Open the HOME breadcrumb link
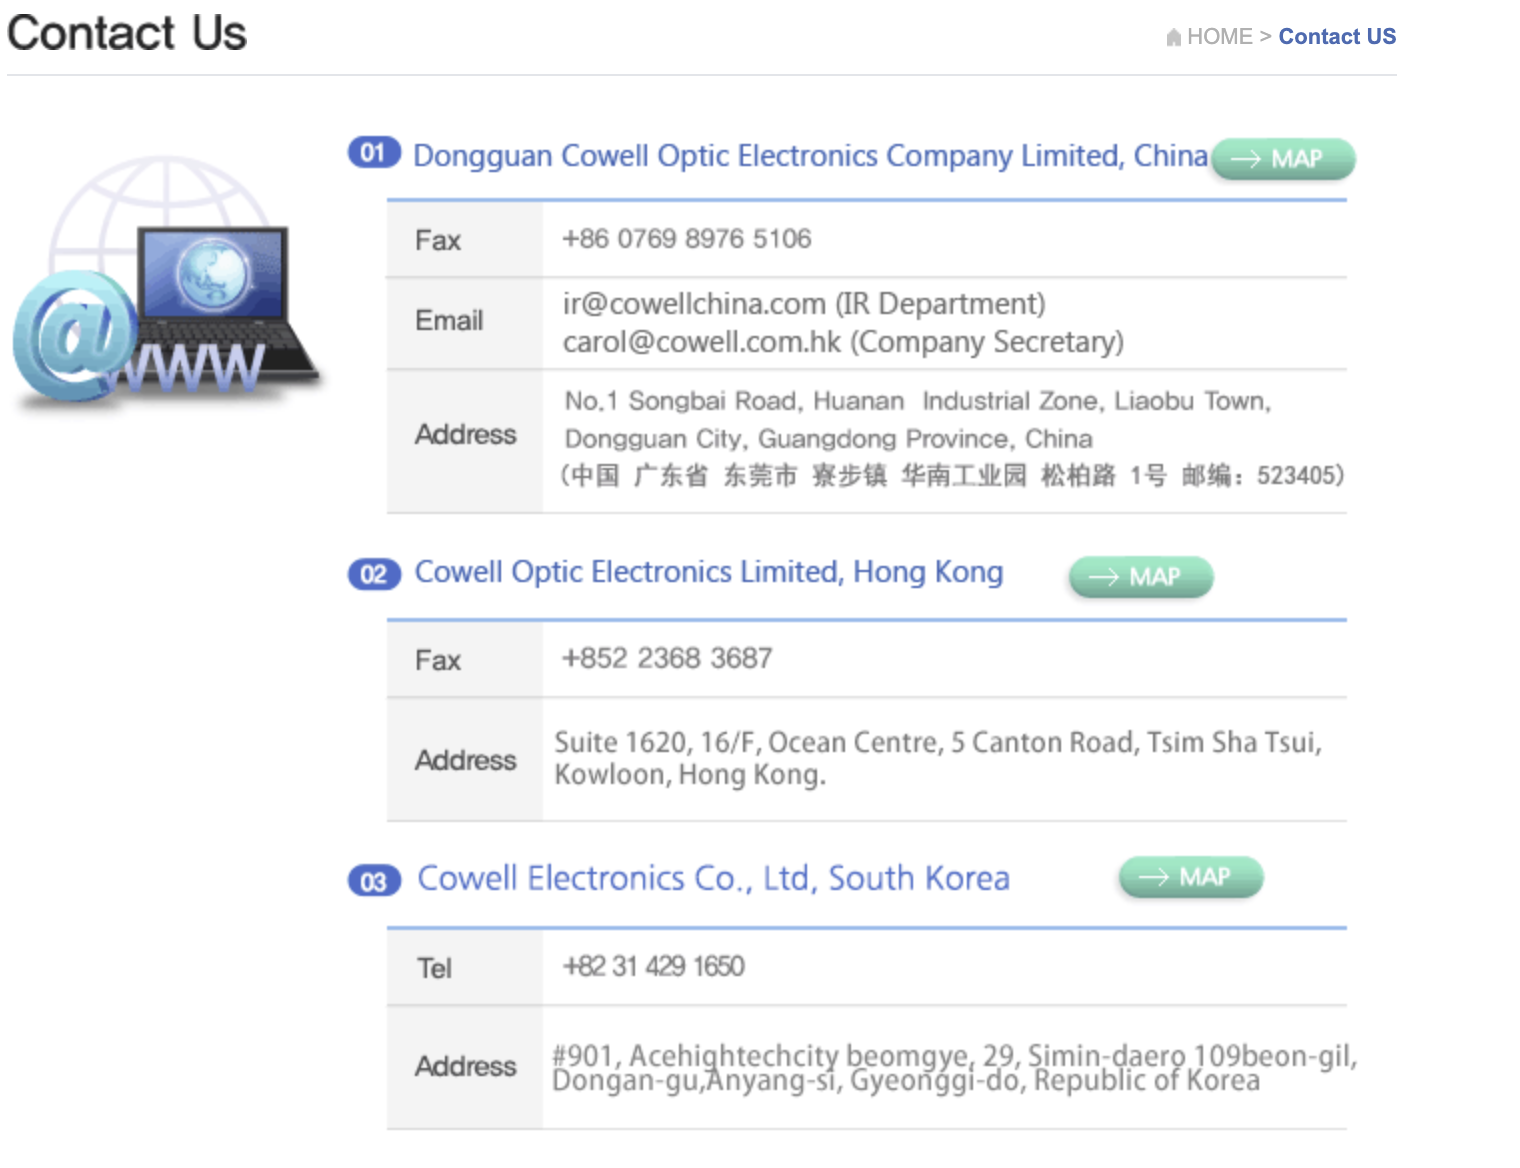Image resolution: width=1520 pixels, height=1168 pixels. [1219, 37]
